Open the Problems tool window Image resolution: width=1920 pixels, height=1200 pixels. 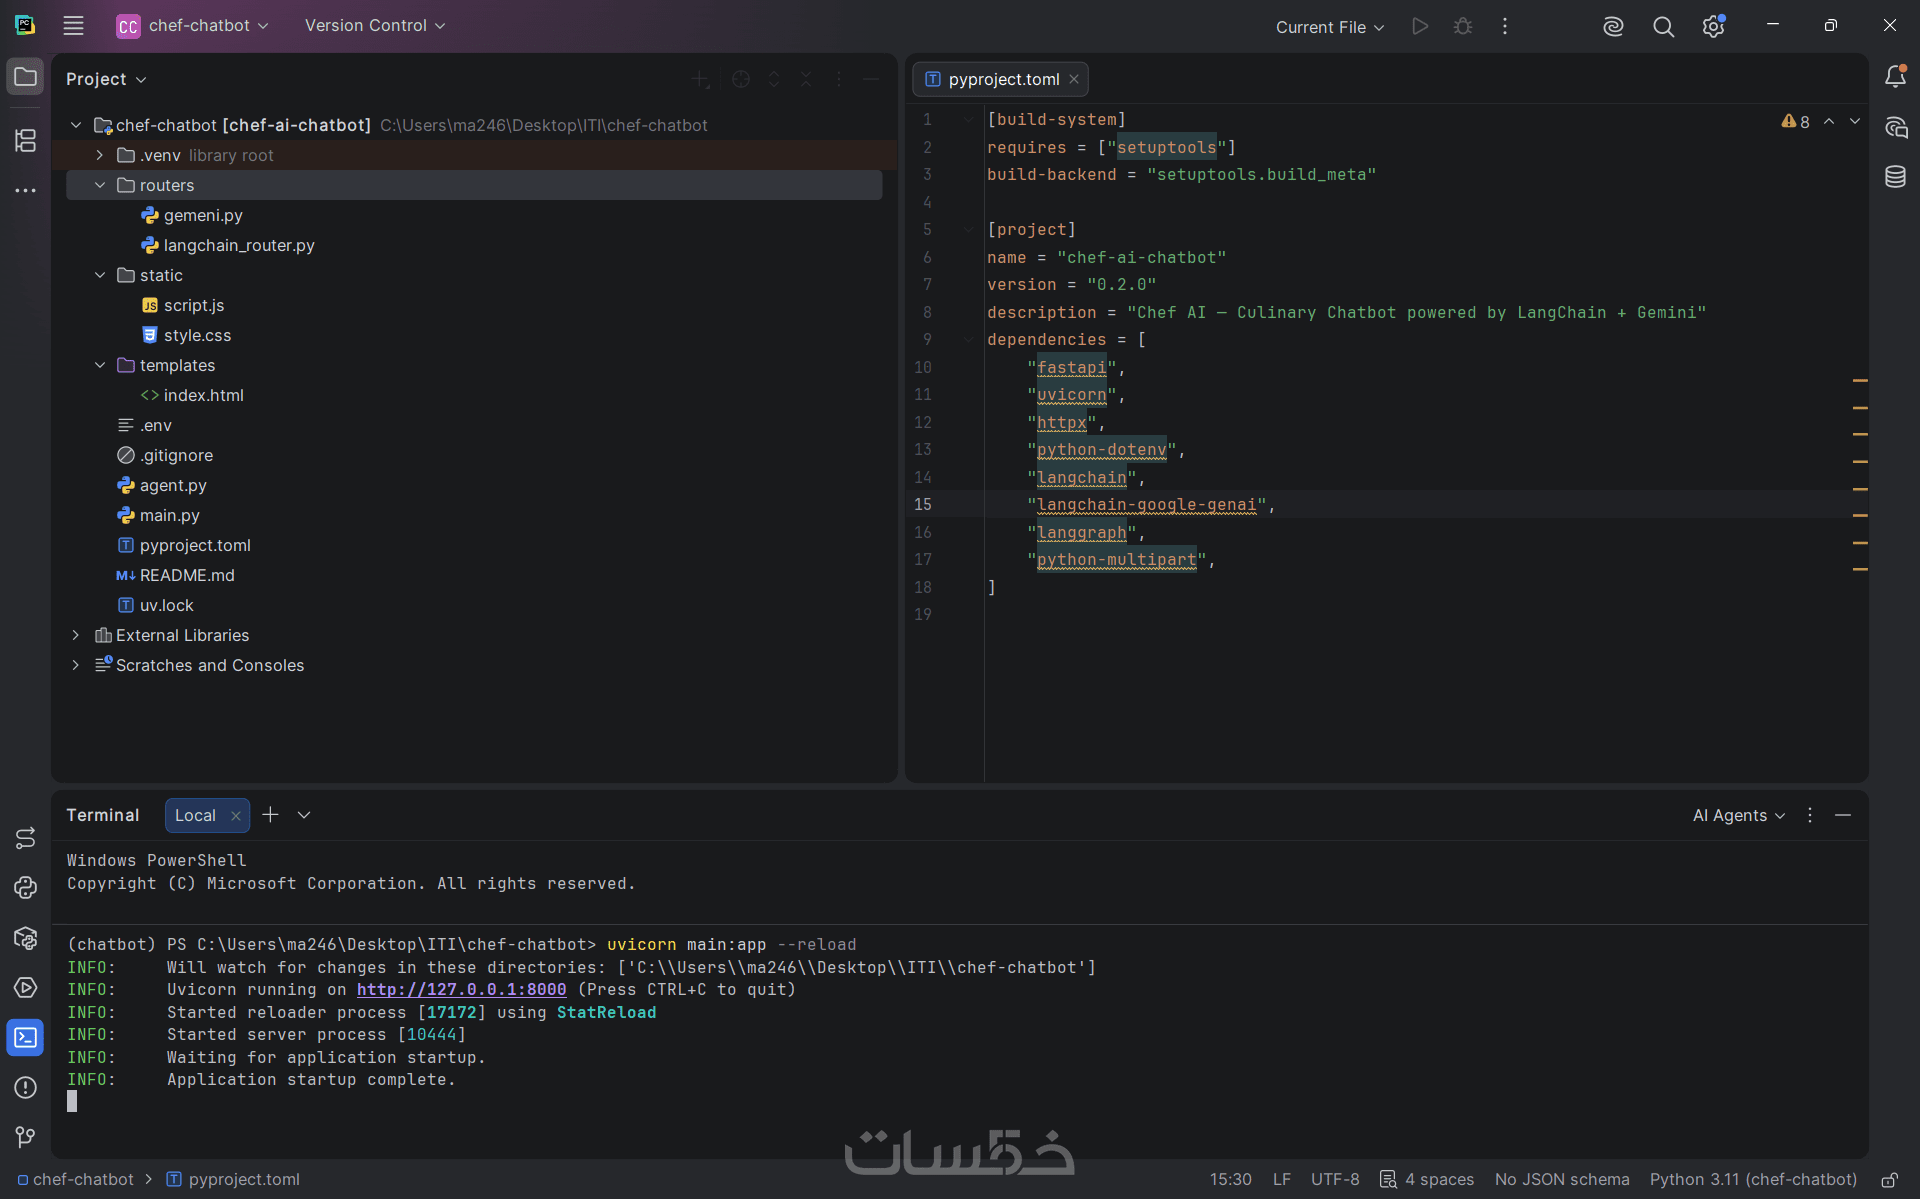25,1088
